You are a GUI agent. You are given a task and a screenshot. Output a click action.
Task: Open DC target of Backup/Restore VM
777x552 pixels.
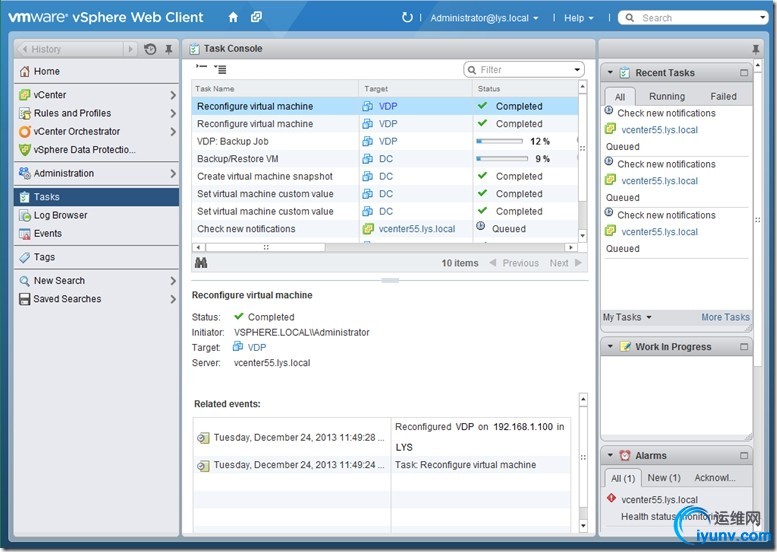(x=386, y=159)
